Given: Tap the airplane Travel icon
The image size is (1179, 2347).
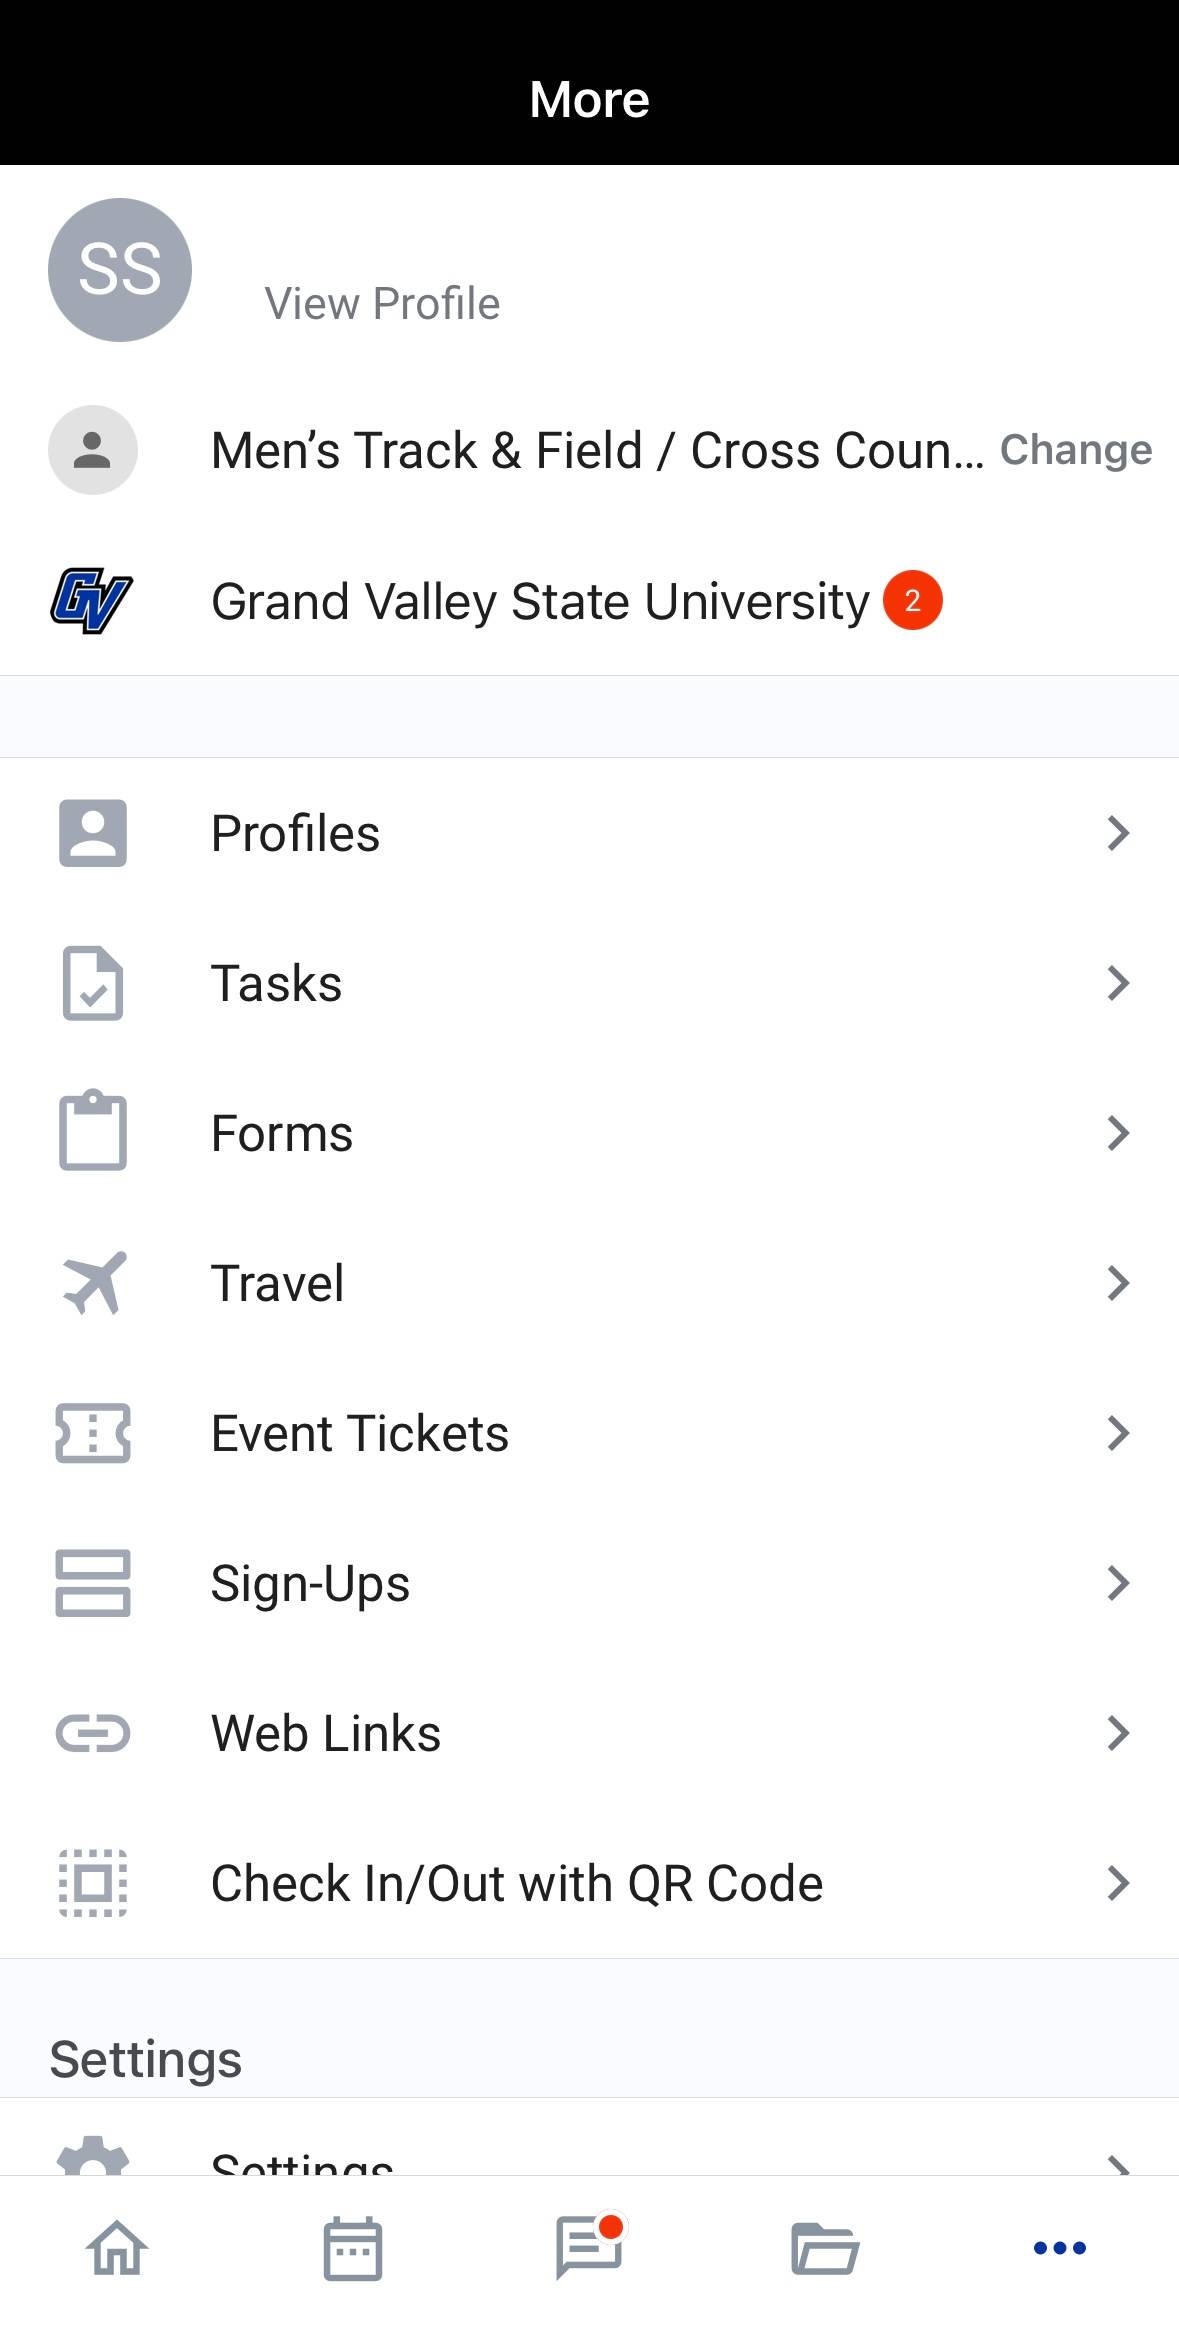Looking at the screenshot, I should 93,1283.
